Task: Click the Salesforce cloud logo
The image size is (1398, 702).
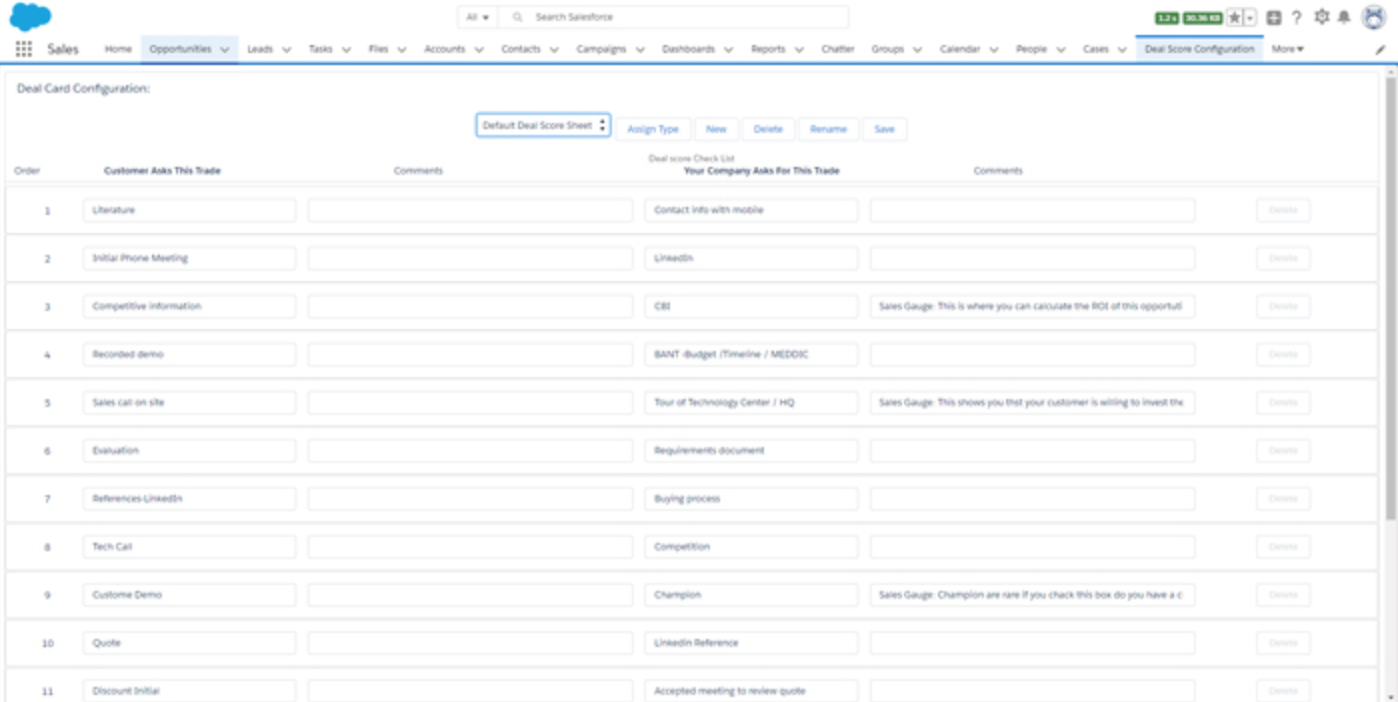Action: pos(31,16)
